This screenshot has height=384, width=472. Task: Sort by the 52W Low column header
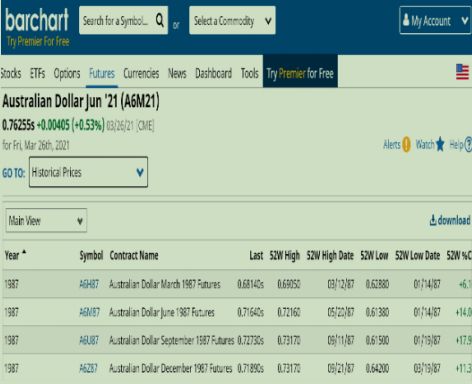374,256
